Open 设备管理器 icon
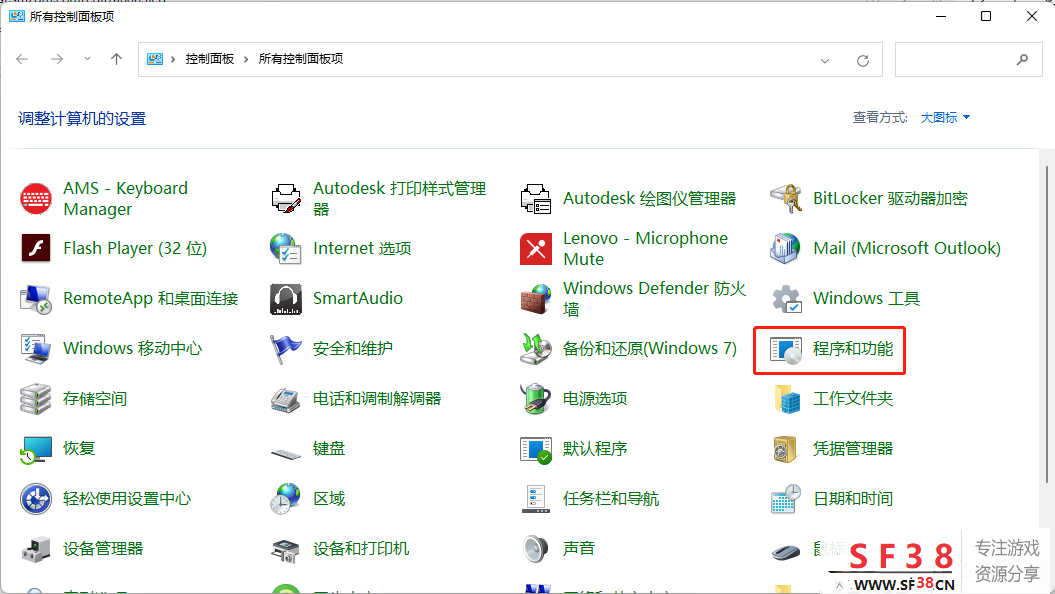This screenshot has width=1055, height=594. (x=36, y=549)
